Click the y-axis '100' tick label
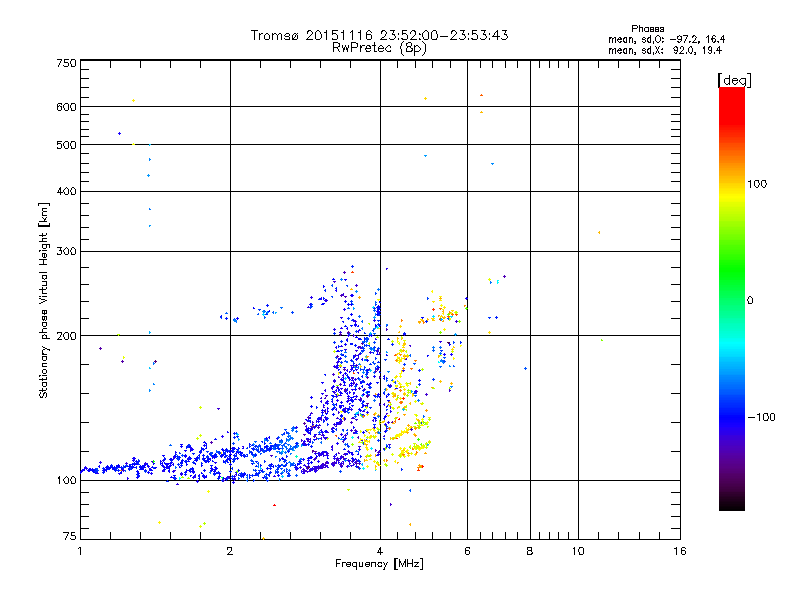This screenshot has height=600, width=800. pos(66,480)
